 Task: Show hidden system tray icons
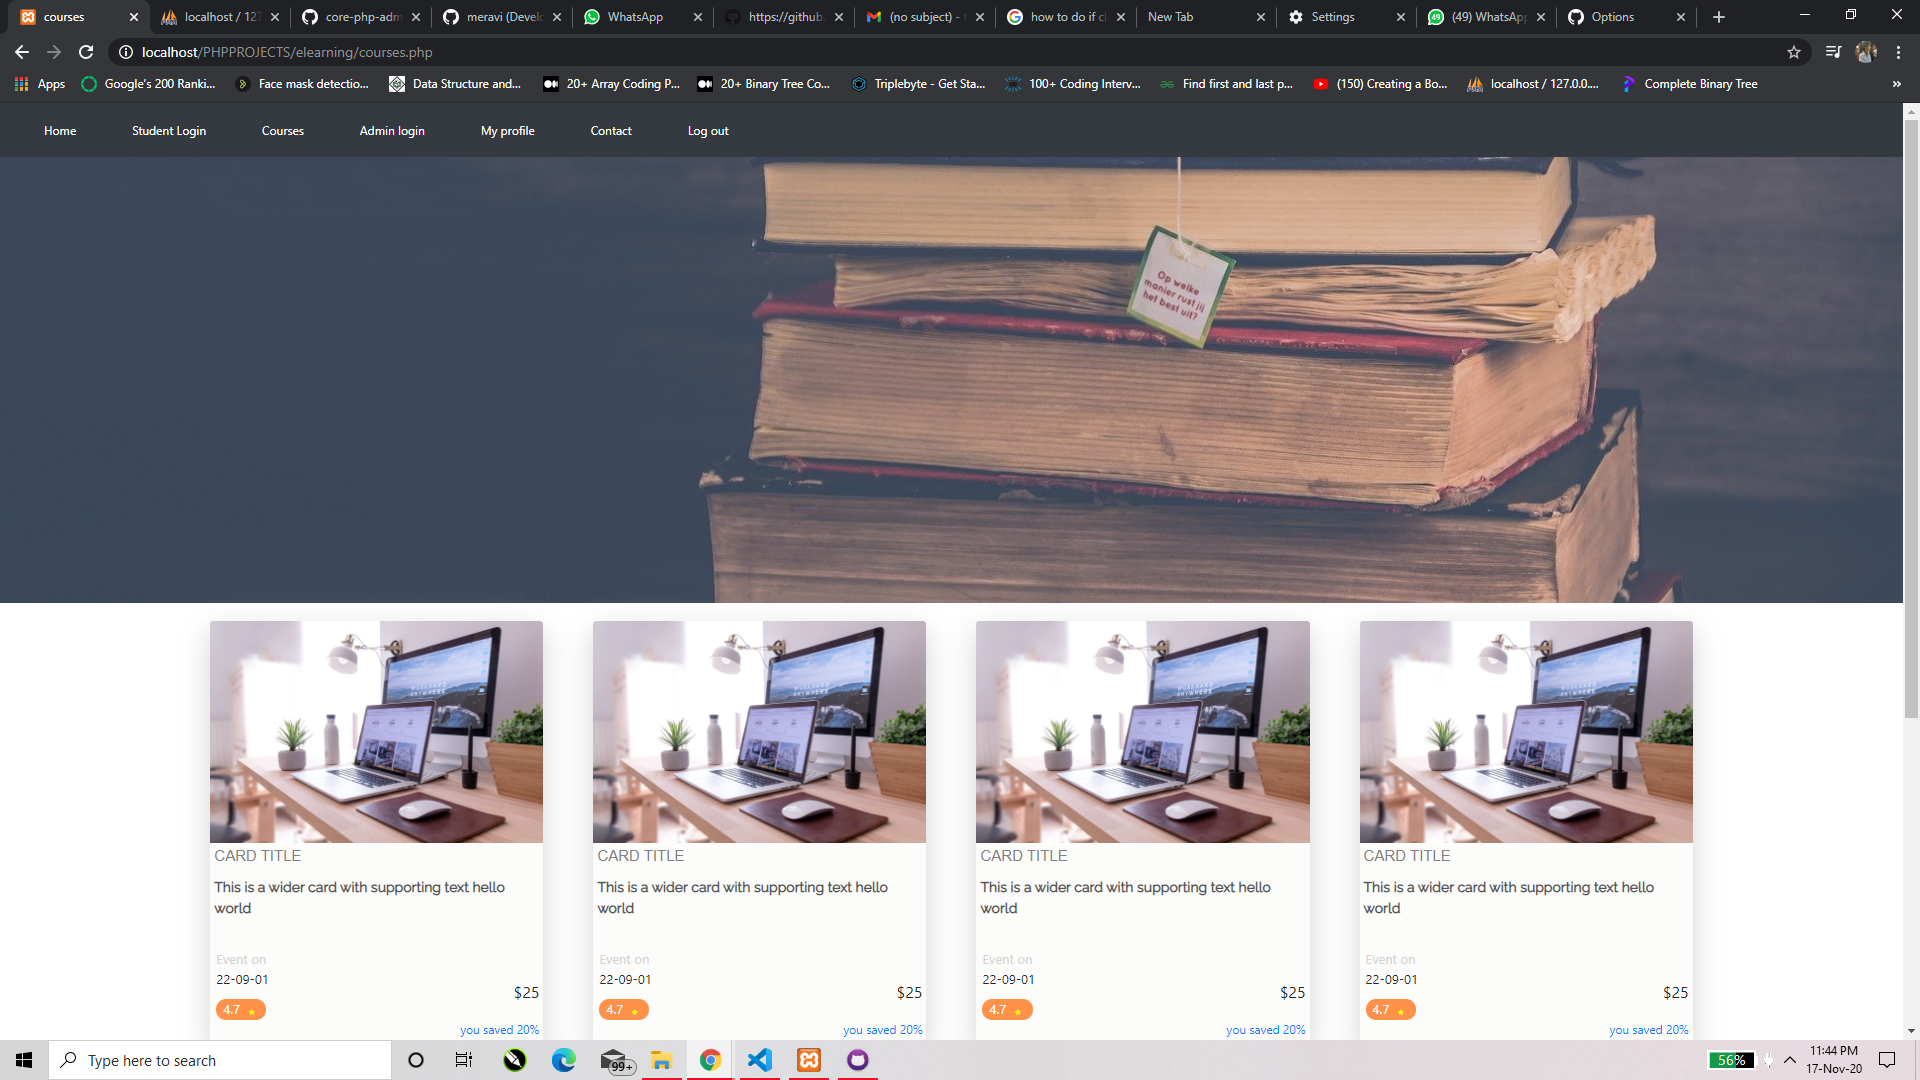click(x=1790, y=1060)
